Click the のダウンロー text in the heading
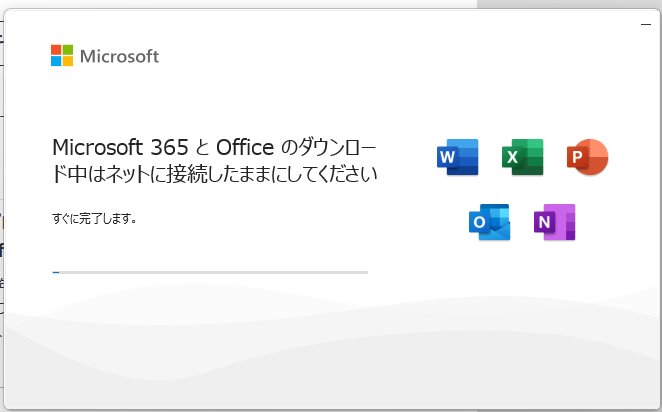 328,147
